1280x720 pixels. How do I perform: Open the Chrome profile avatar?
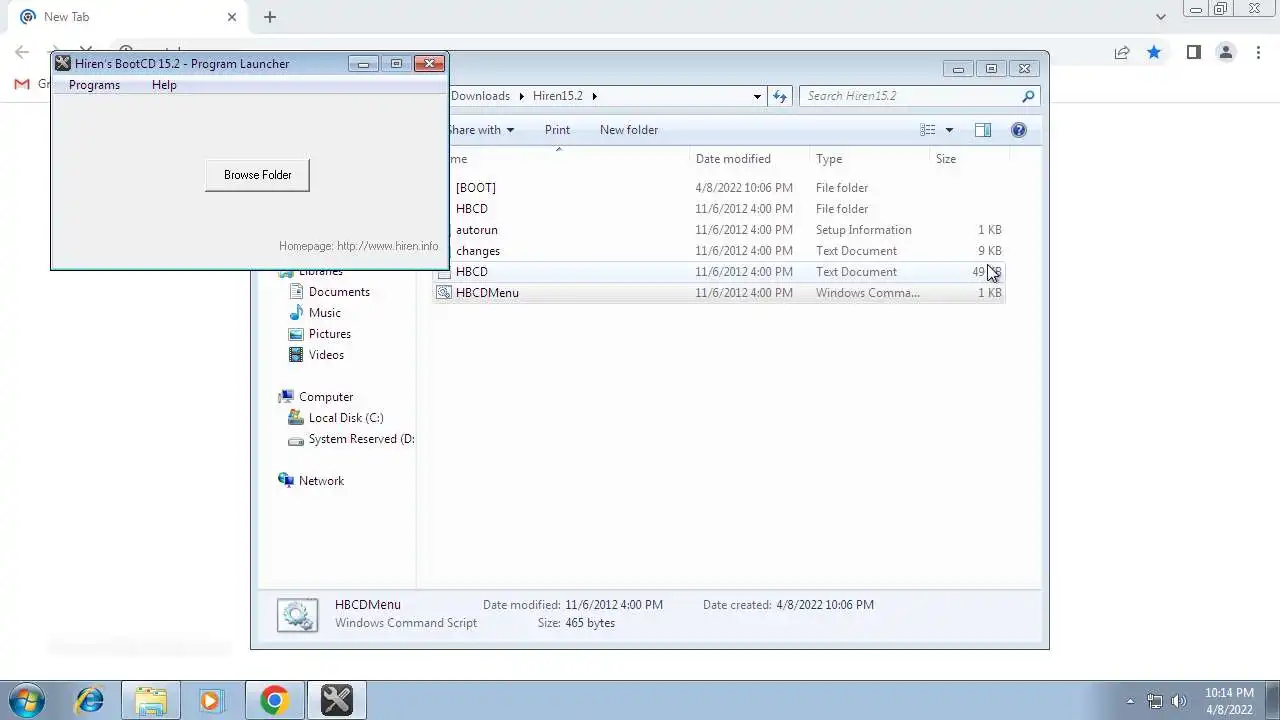(x=1226, y=52)
